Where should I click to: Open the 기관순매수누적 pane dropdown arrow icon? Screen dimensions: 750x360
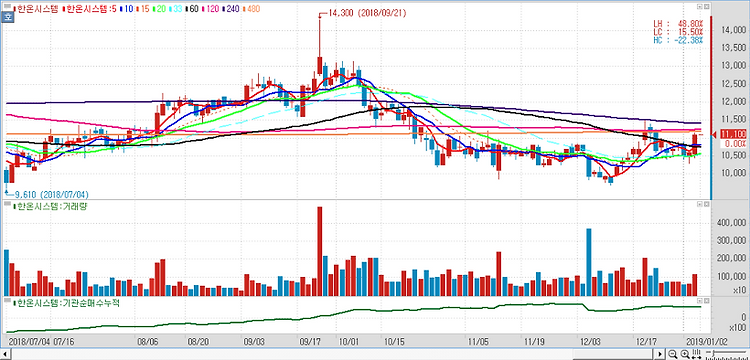pos(700,301)
